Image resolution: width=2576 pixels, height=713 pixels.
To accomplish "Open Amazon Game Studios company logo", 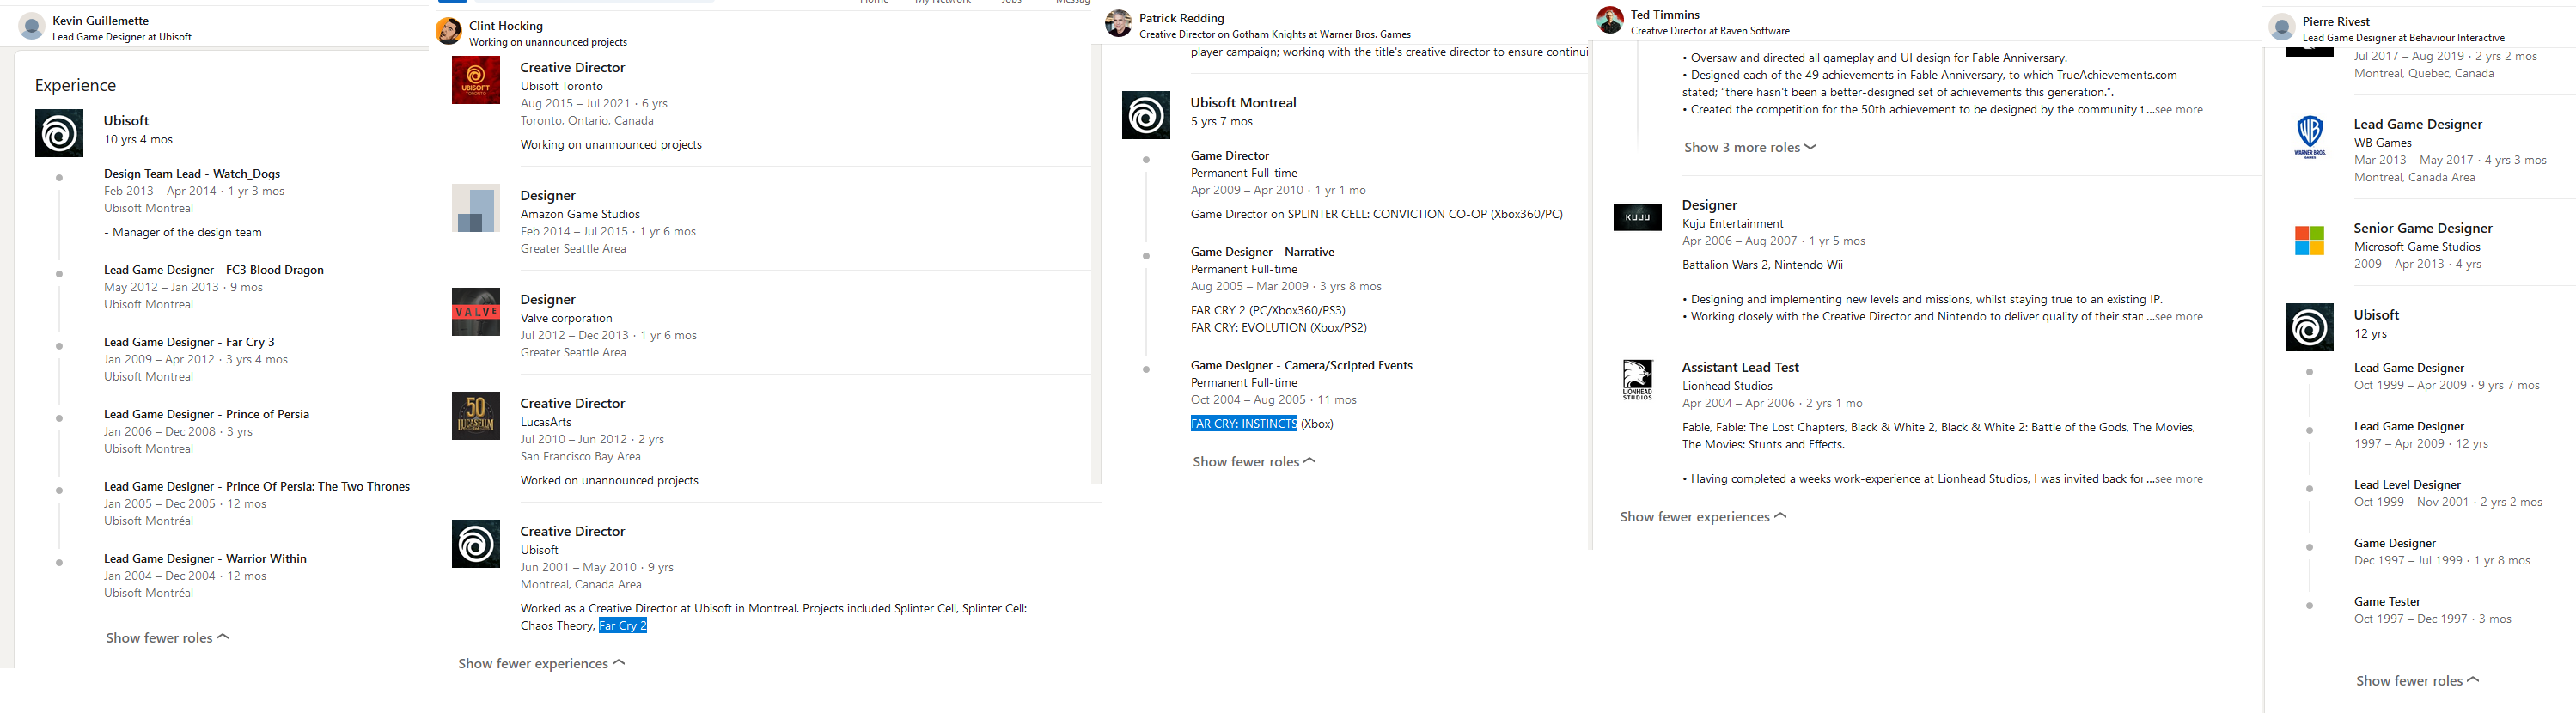I will [476, 208].
